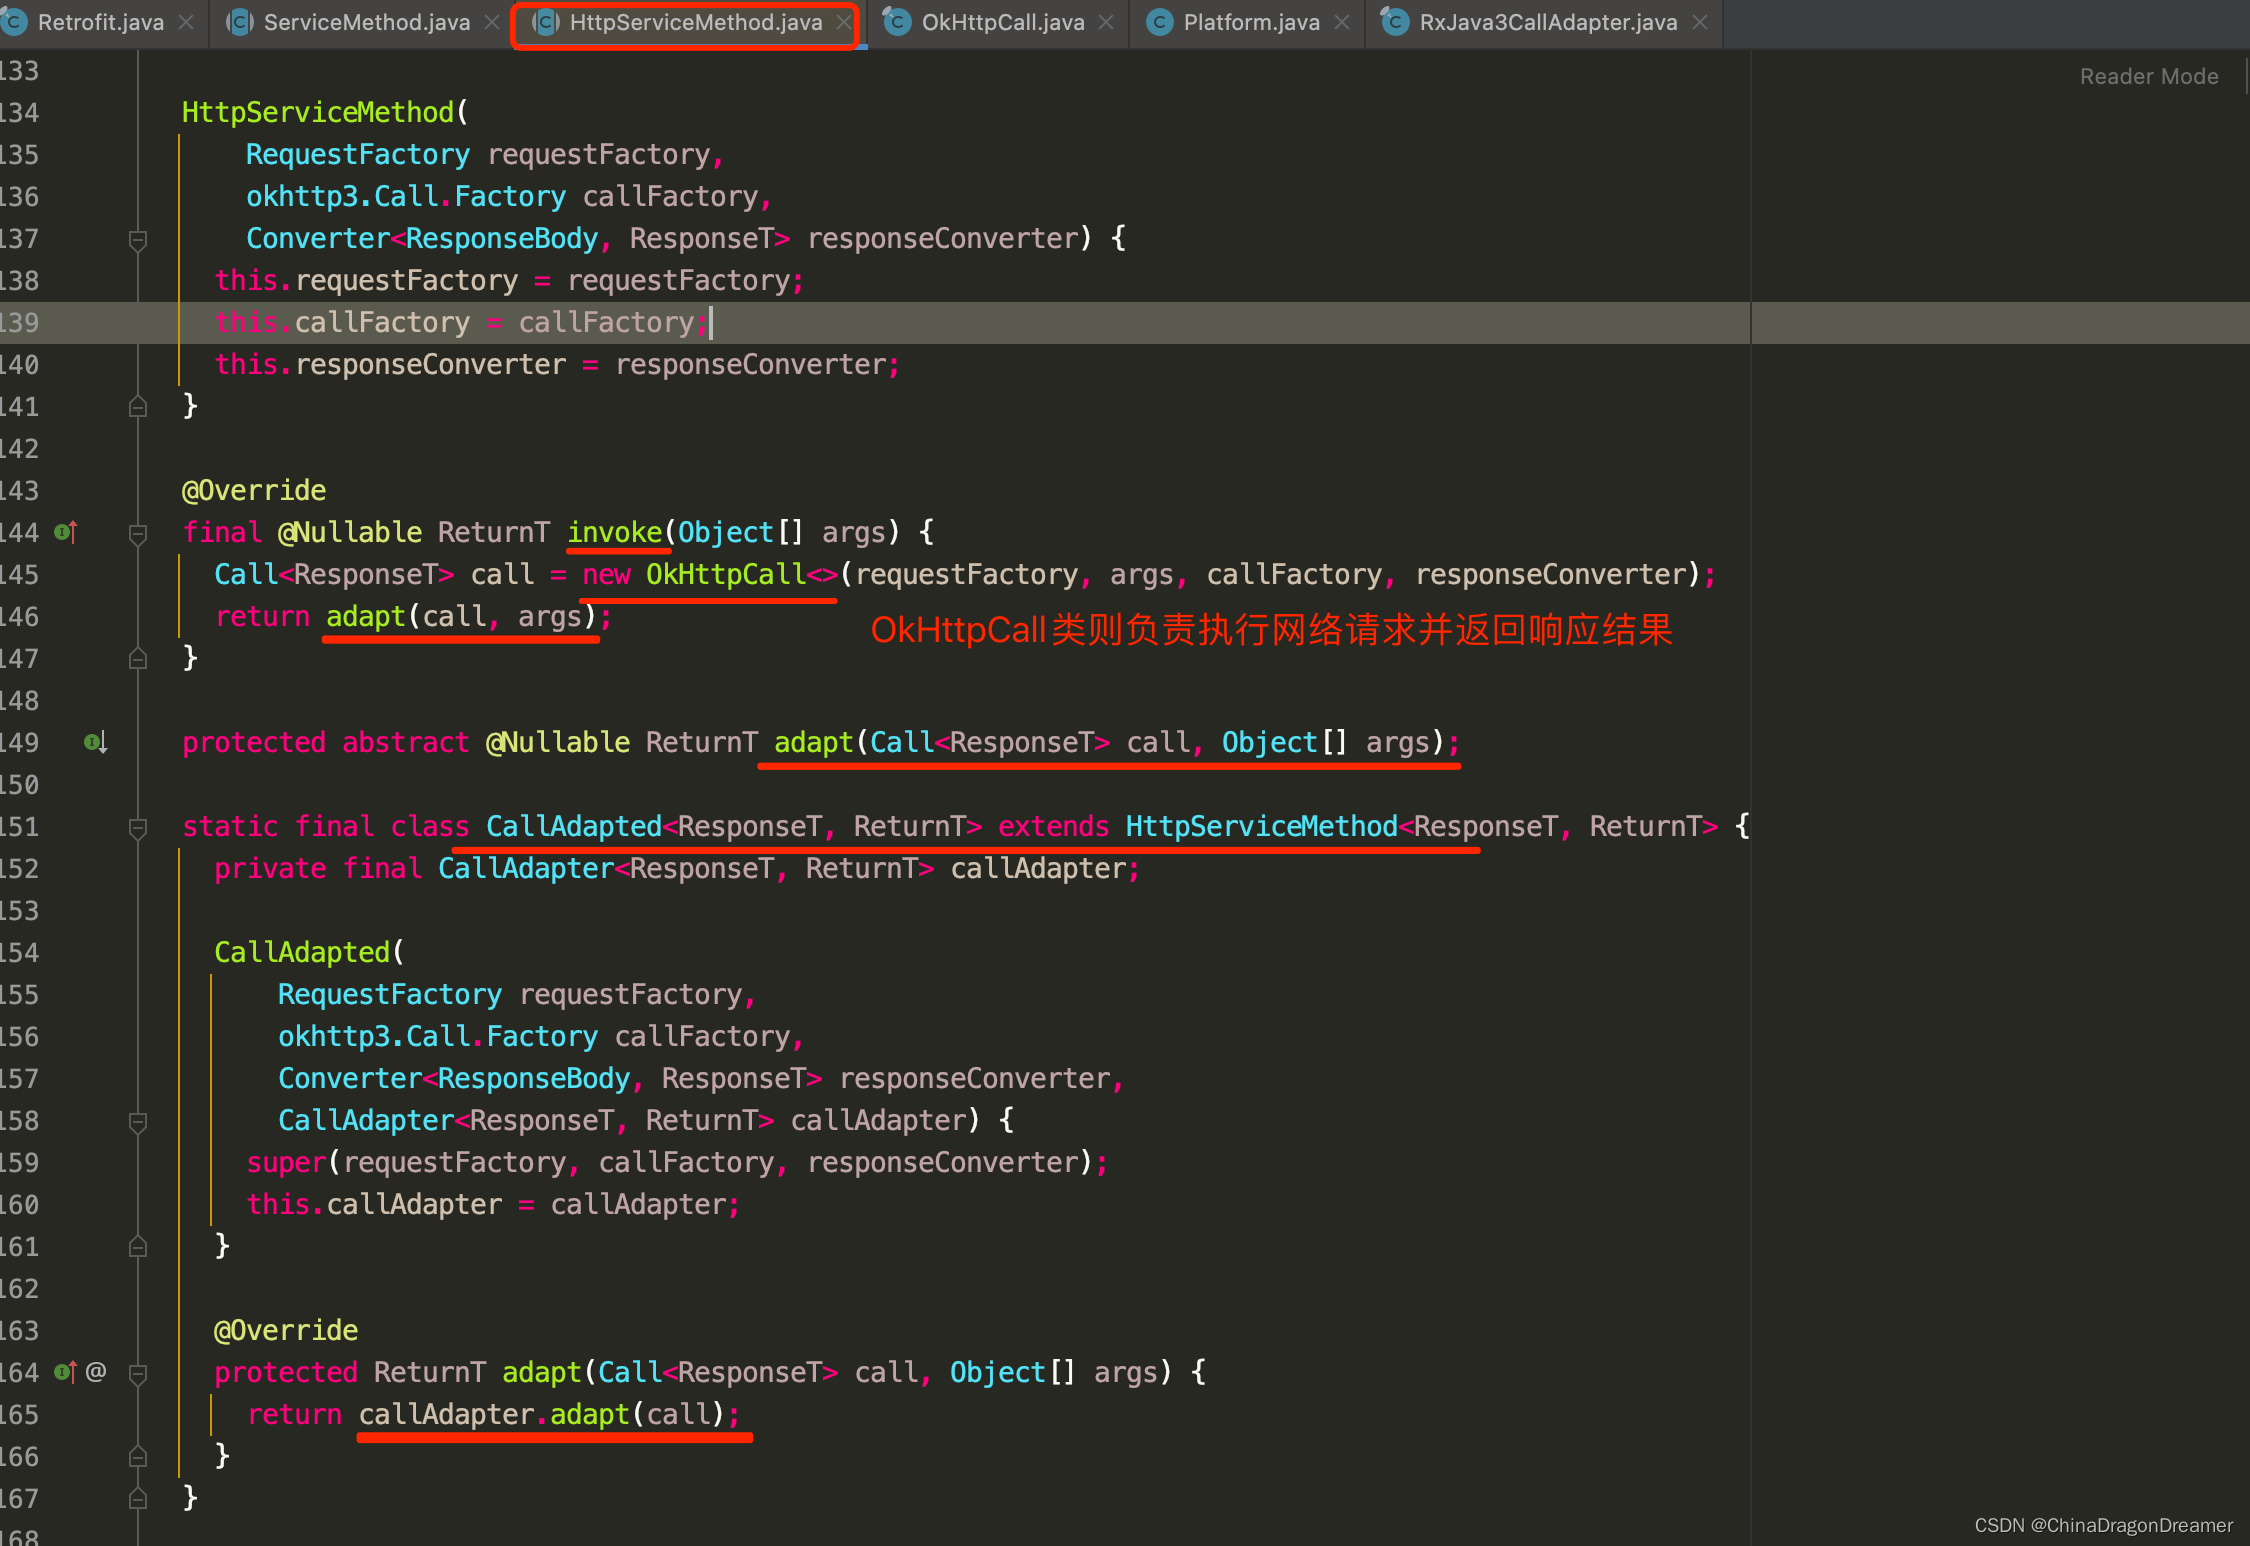Click the fold end marker at line 161
The height and width of the screenshot is (1546, 2250).
click(x=138, y=1246)
